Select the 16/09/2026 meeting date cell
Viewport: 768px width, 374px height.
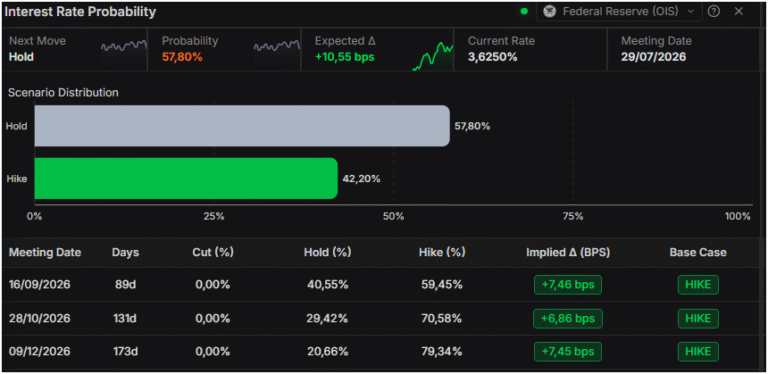[x=40, y=285]
